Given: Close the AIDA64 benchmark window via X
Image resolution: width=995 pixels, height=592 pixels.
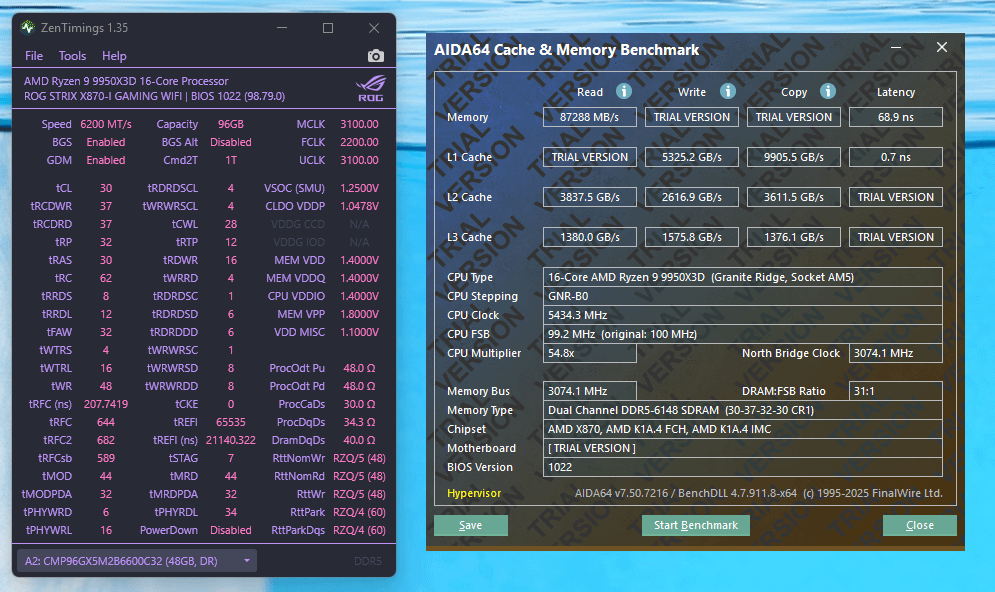Looking at the screenshot, I should pos(942,48).
